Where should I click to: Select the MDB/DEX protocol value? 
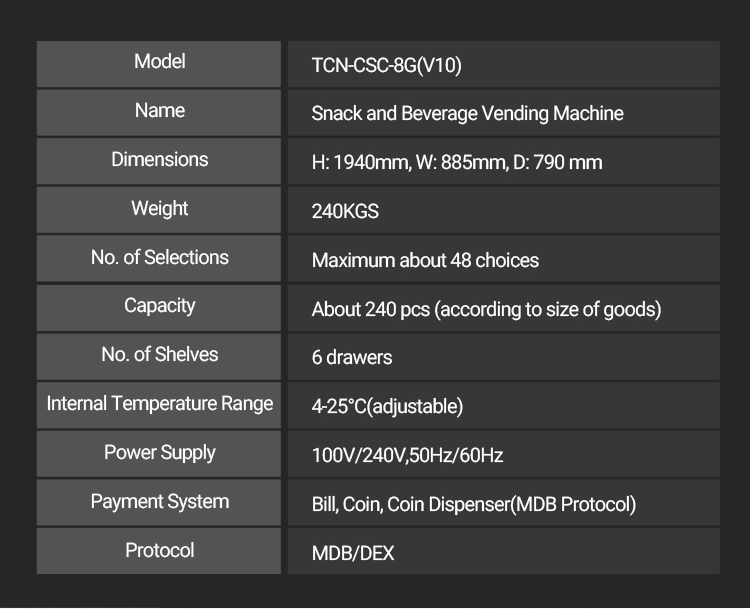click(x=353, y=554)
